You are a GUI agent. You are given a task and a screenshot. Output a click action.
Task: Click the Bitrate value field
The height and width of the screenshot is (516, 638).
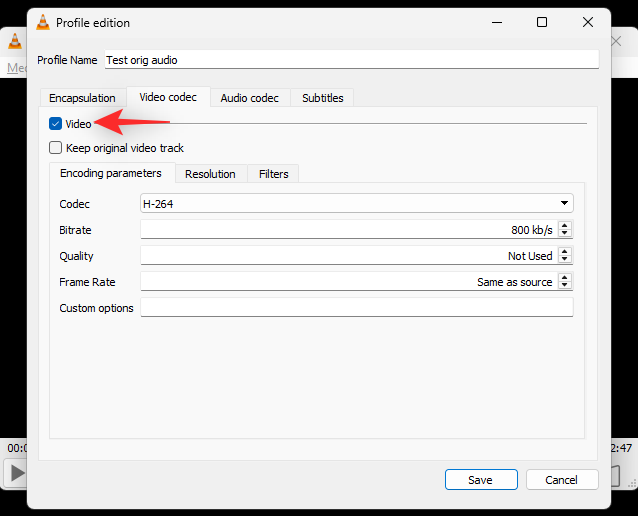[349, 230]
